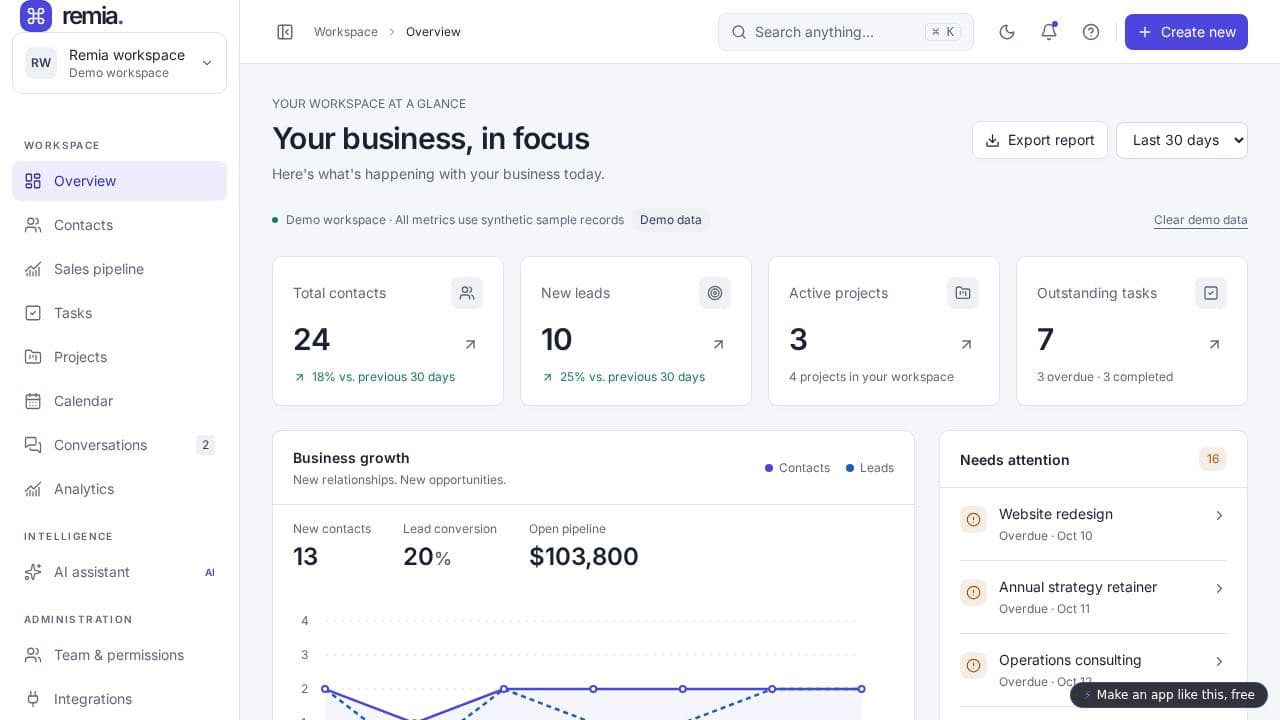Click the Website redesign overdue alert icon
The height and width of the screenshot is (720, 1280).
click(x=973, y=519)
